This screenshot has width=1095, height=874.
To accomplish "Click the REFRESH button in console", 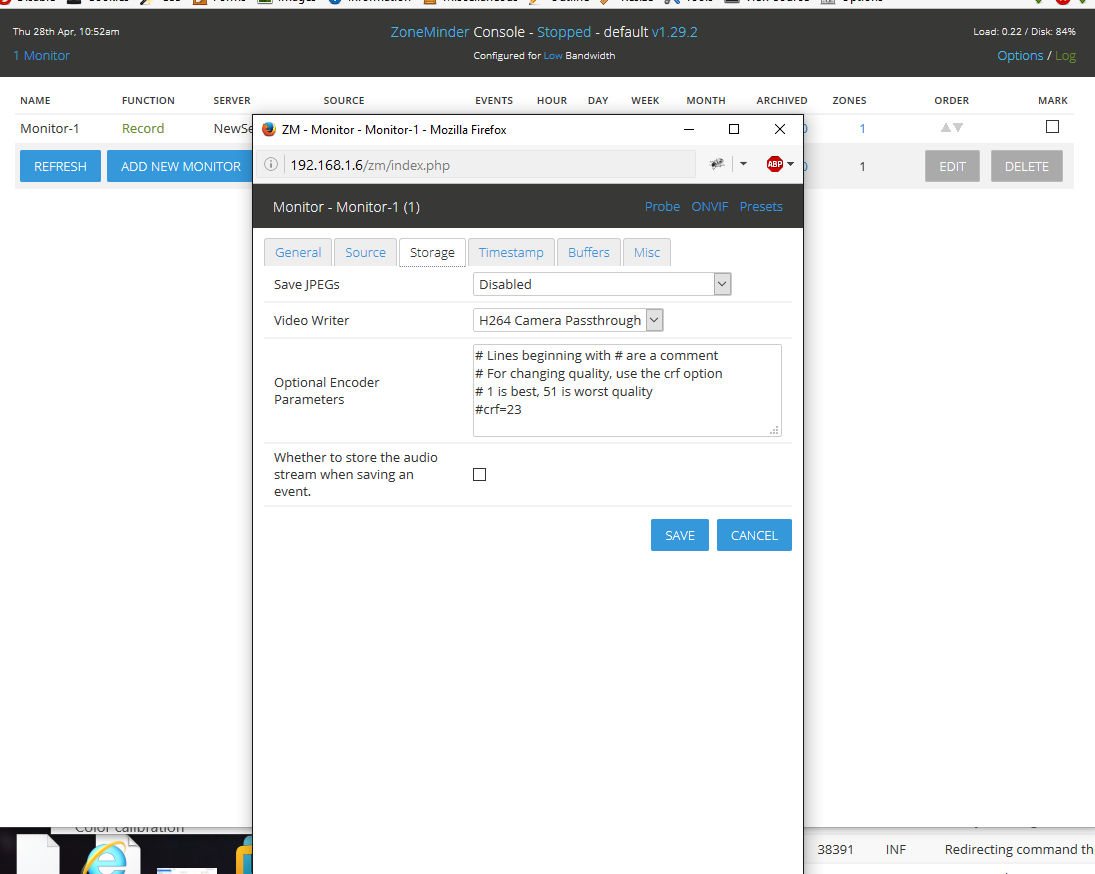I will 60,166.
